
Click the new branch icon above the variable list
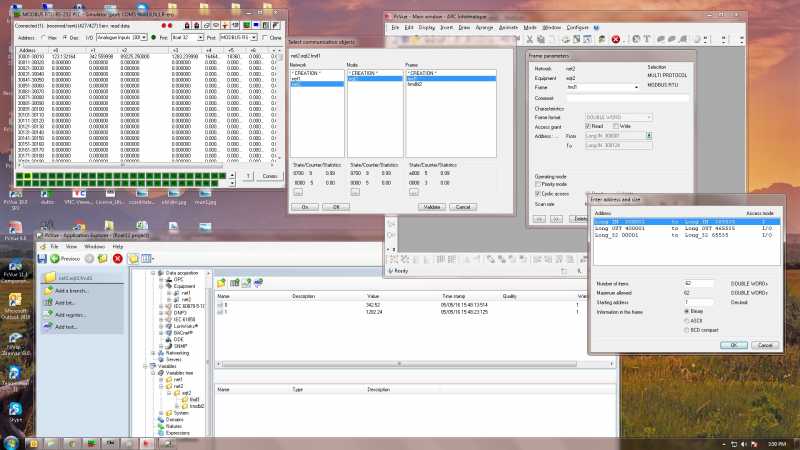pos(221,283)
